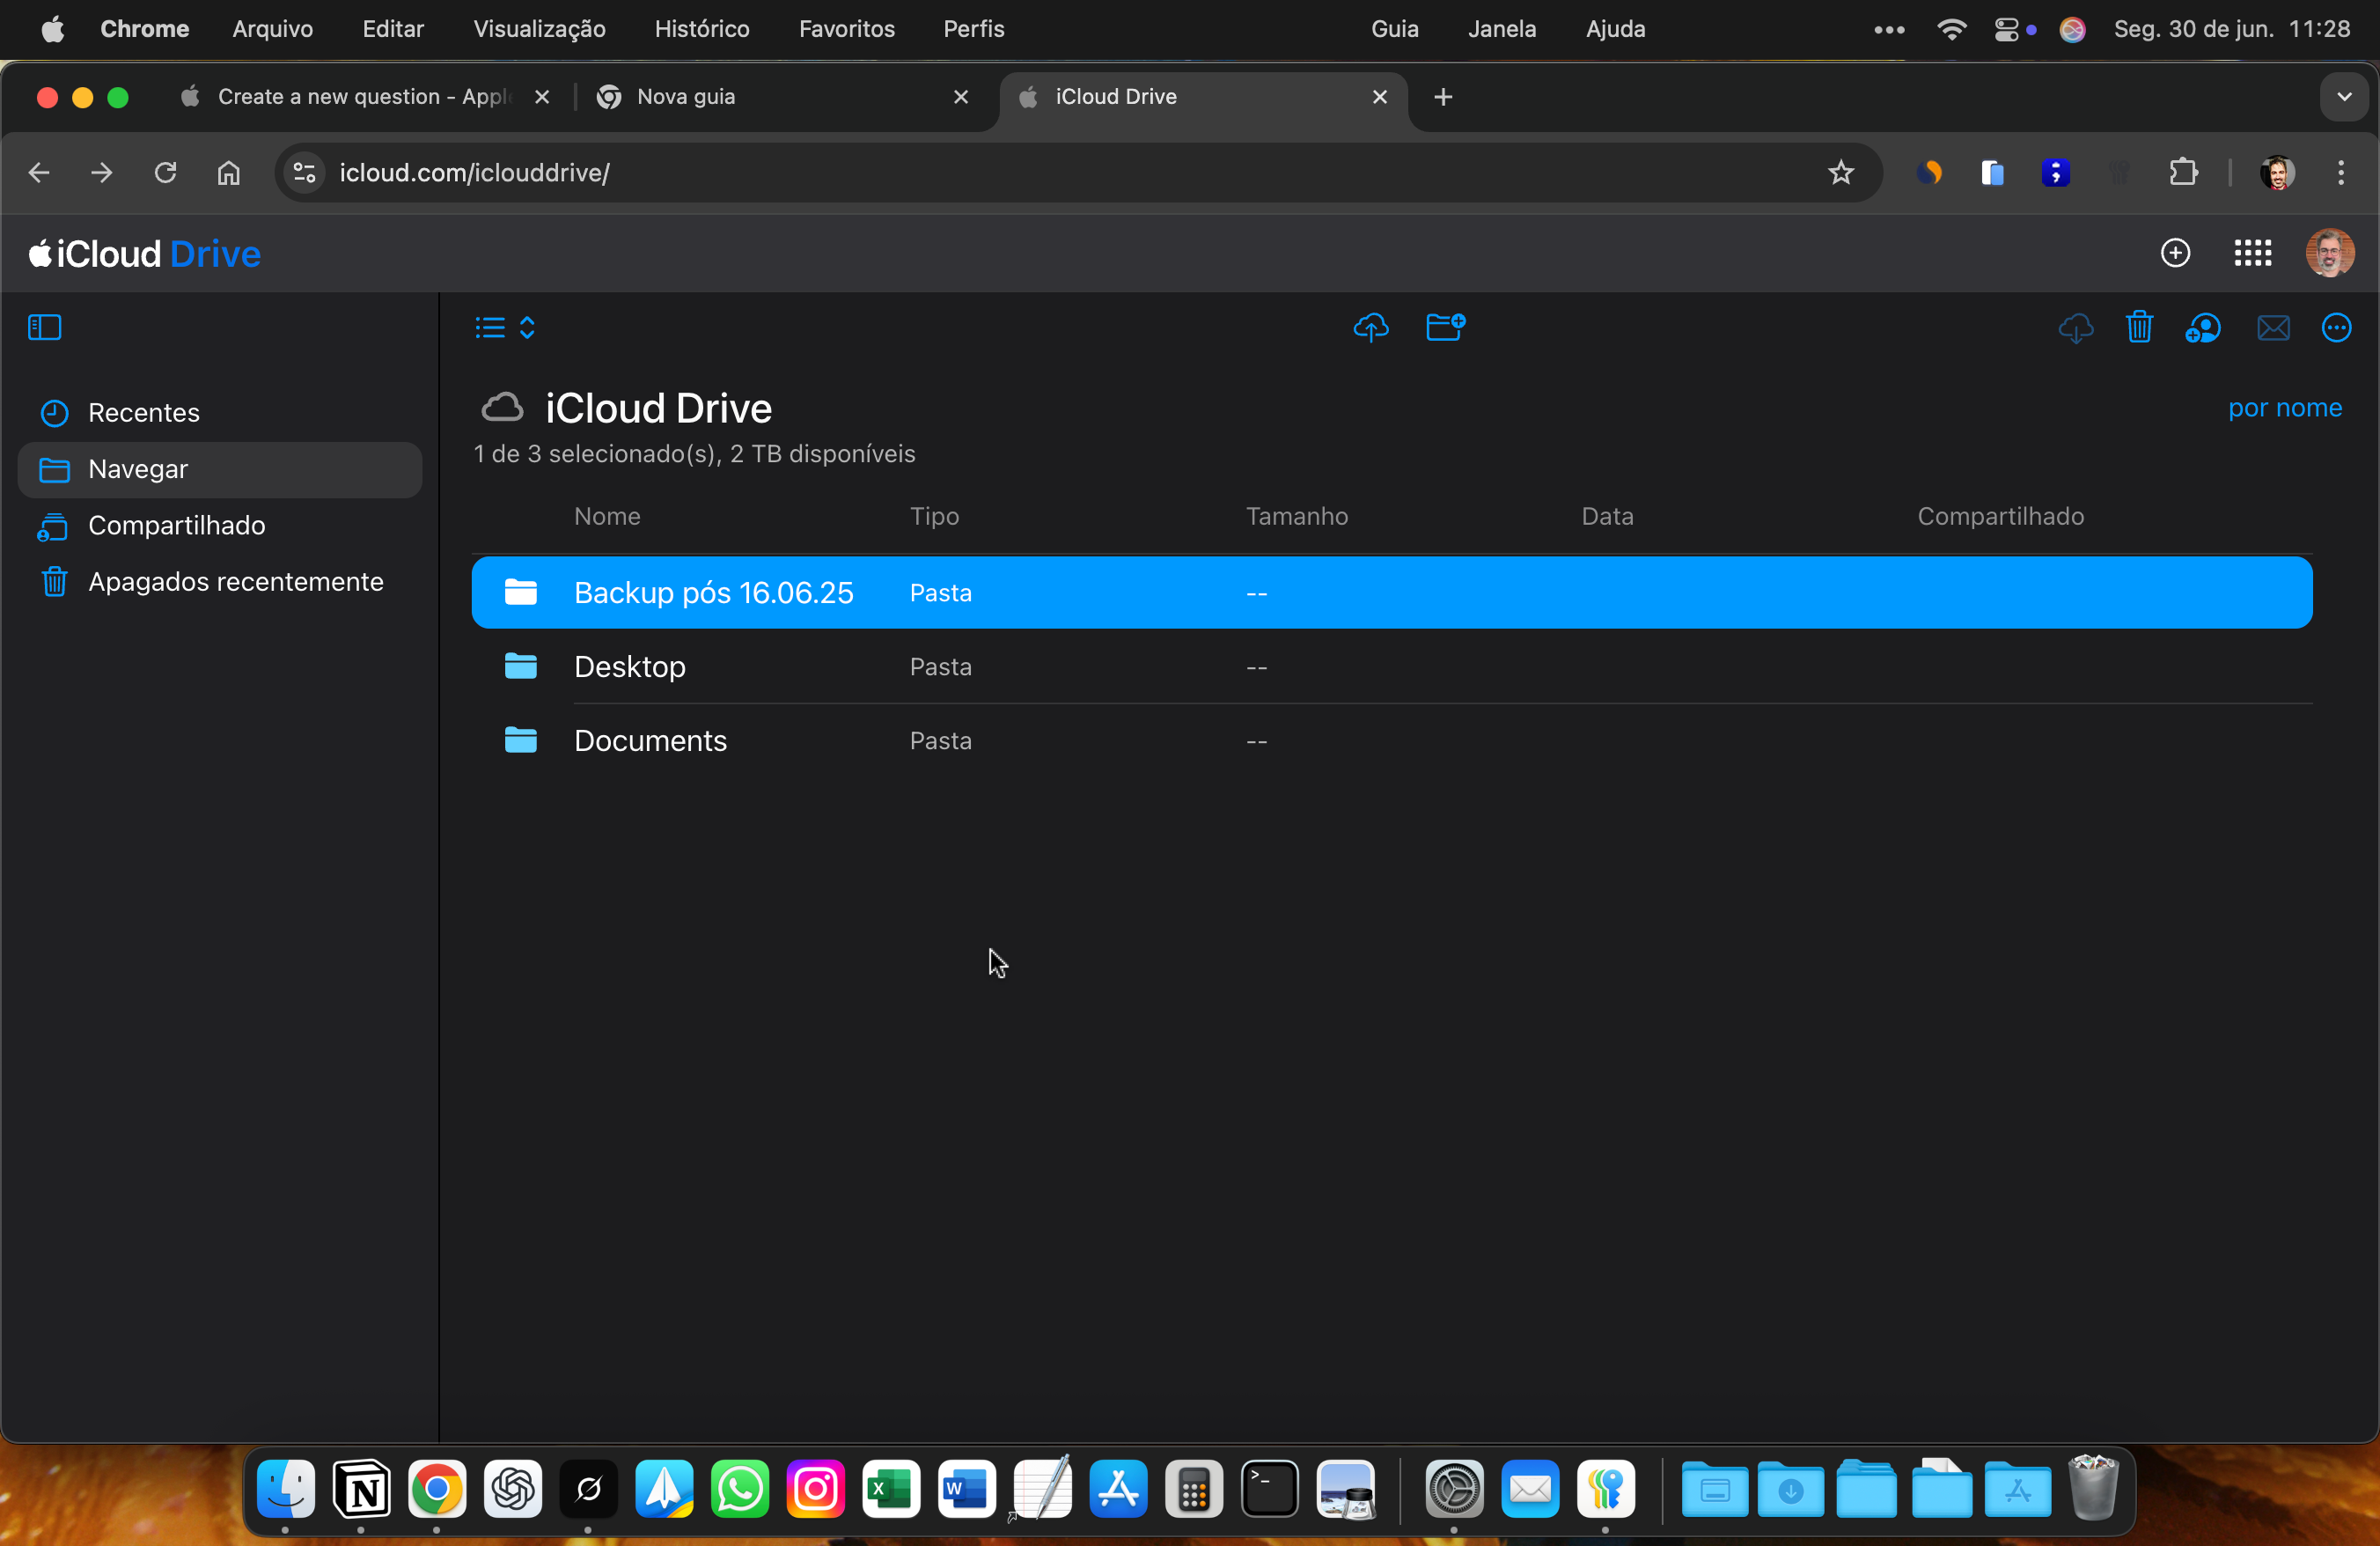Viewport: 2380px width, 1546px height.
Task: Open the iCloud apps grid launcher
Action: point(2252,253)
